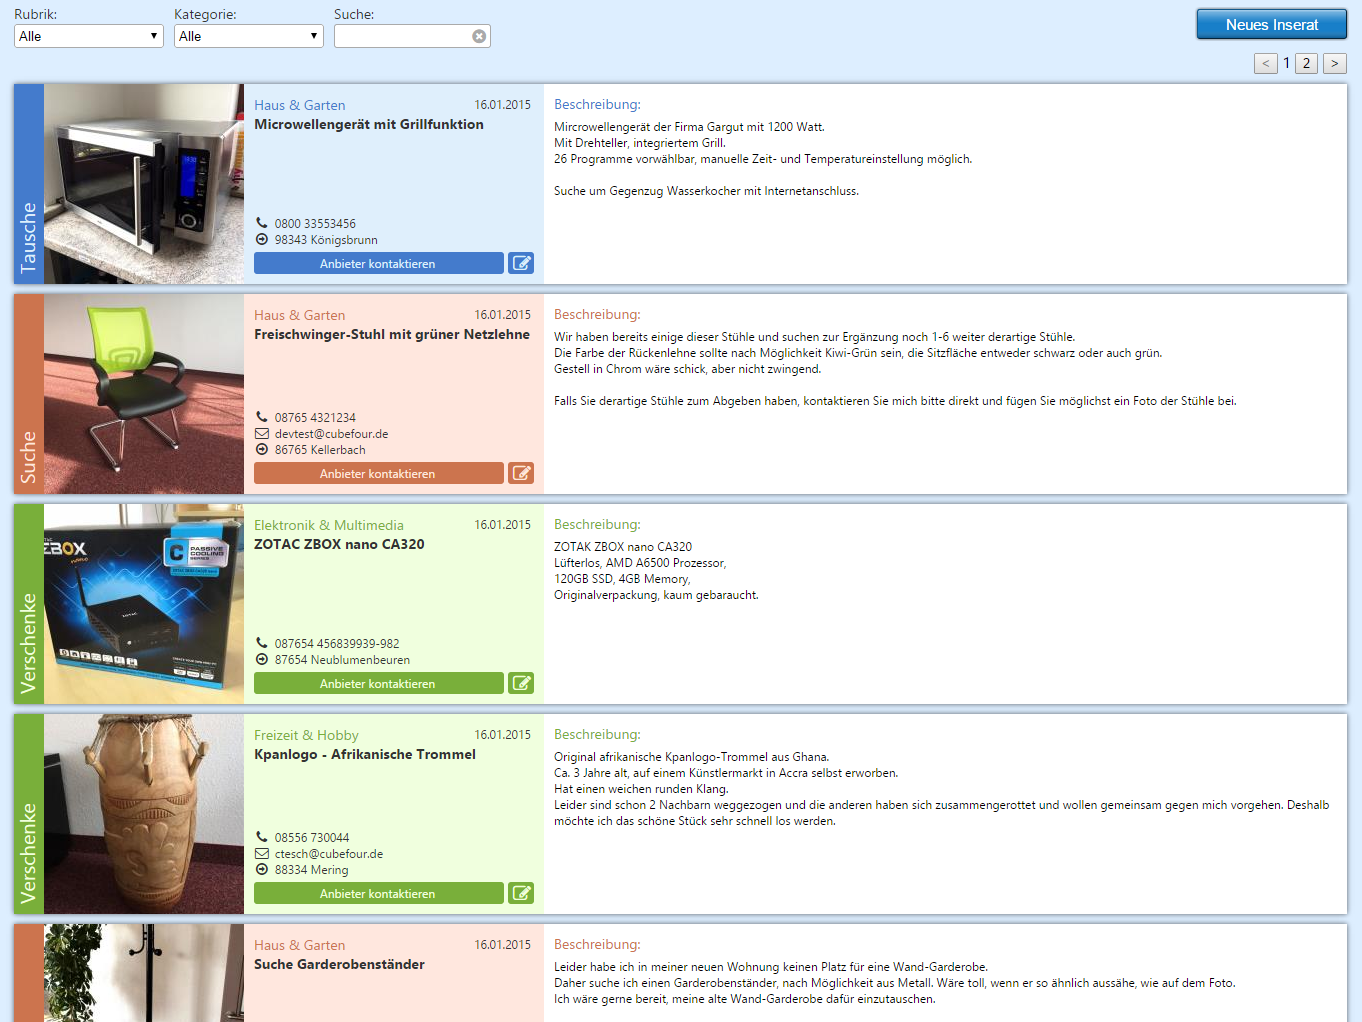Click Beschreibung heading of the microwave listing
Viewport: 1362px width, 1022px height.
coord(597,104)
